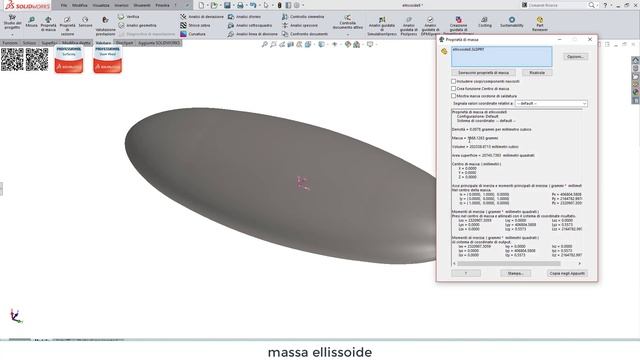Click the Volume value line in results
Viewport: 640px width, 360px height.
485,147
